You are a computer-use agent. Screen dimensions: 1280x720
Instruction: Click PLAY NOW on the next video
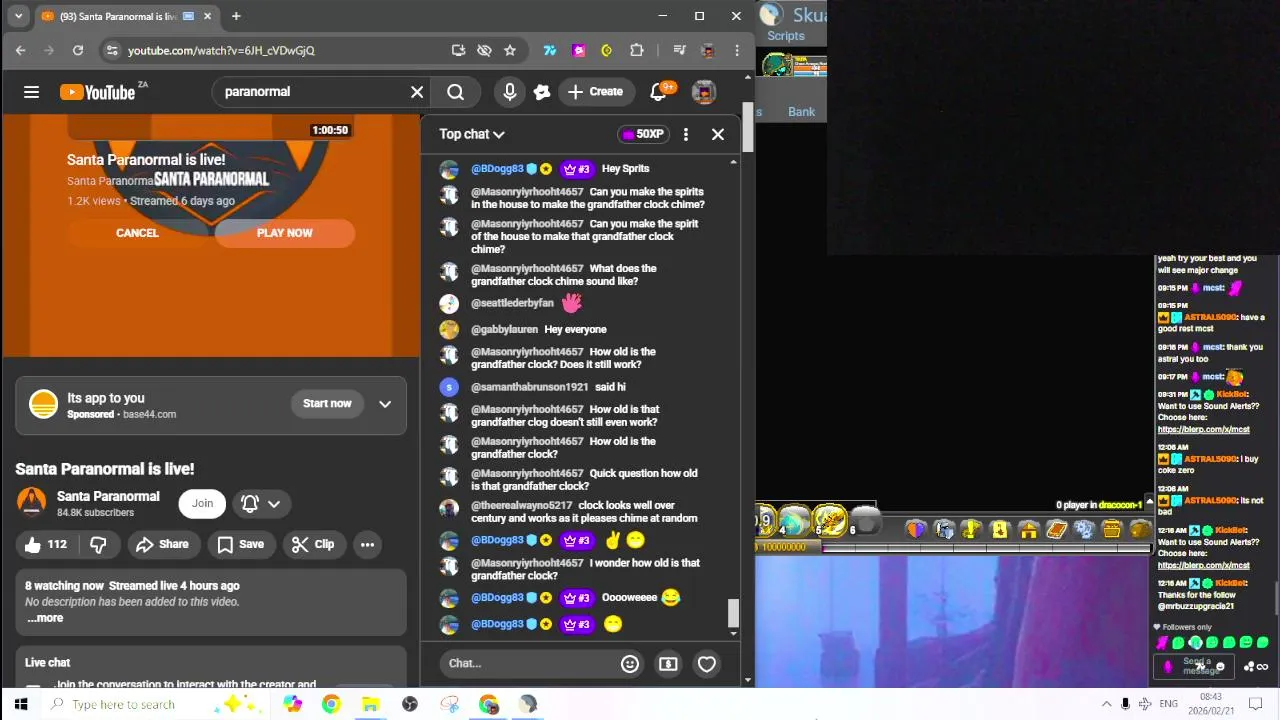pyautogui.click(x=285, y=233)
